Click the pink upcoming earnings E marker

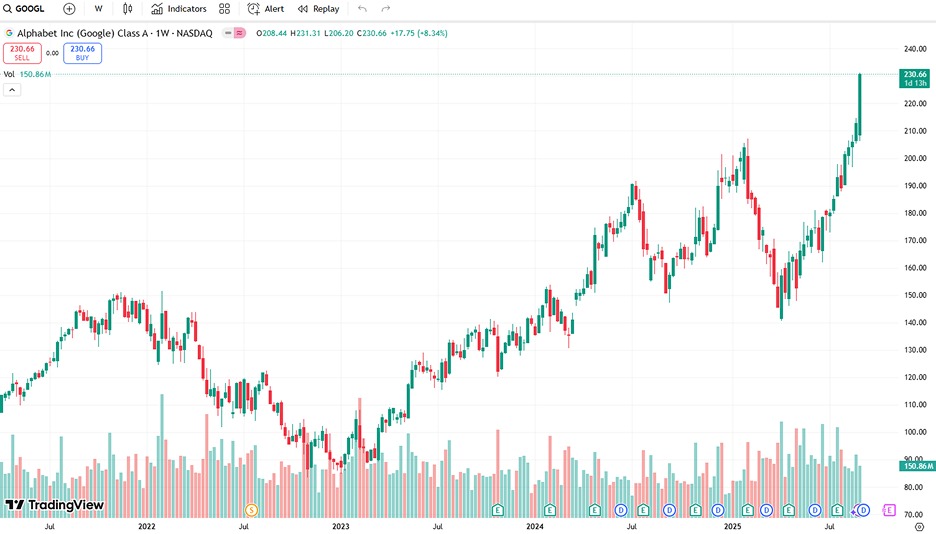889,510
